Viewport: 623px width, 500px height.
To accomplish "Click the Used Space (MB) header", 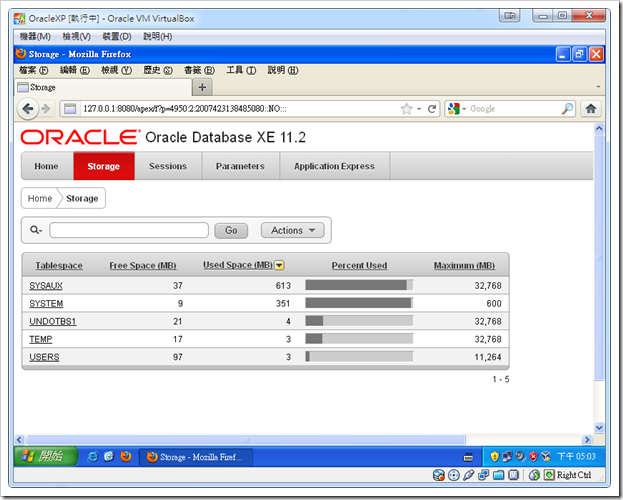I will [x=238, y=265].
